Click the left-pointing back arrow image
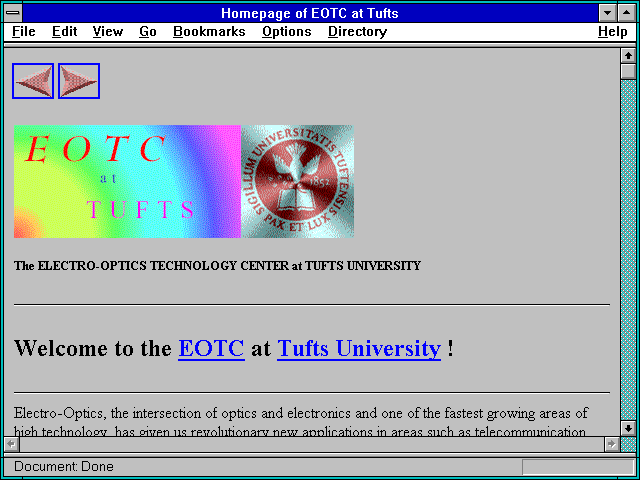The height and width of the screenshot is (480, 640). 33,81
